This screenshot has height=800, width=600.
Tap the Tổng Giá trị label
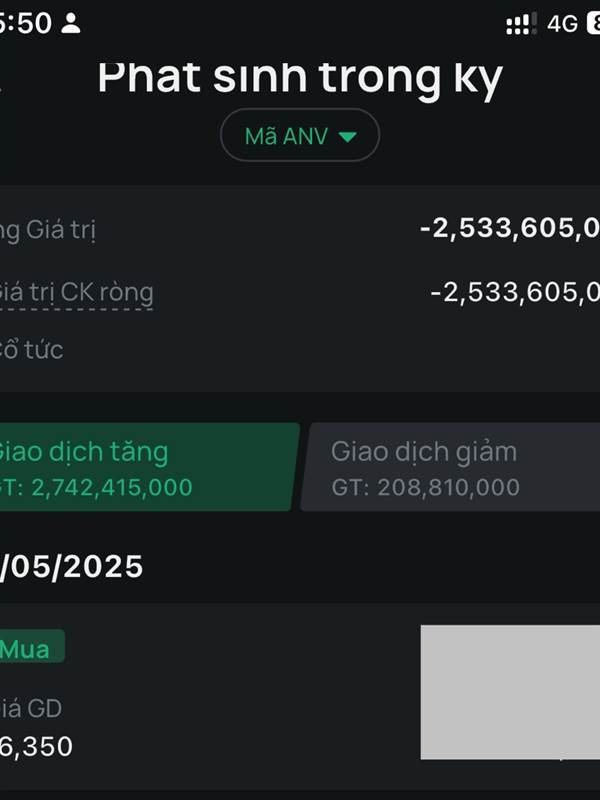(48, 229)
